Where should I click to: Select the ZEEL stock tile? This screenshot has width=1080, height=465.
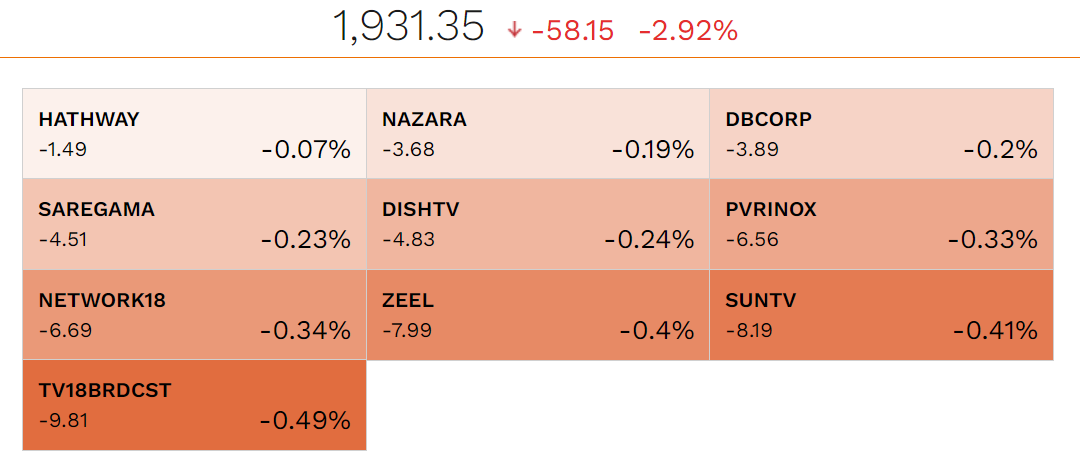click(x=538, y=315)
